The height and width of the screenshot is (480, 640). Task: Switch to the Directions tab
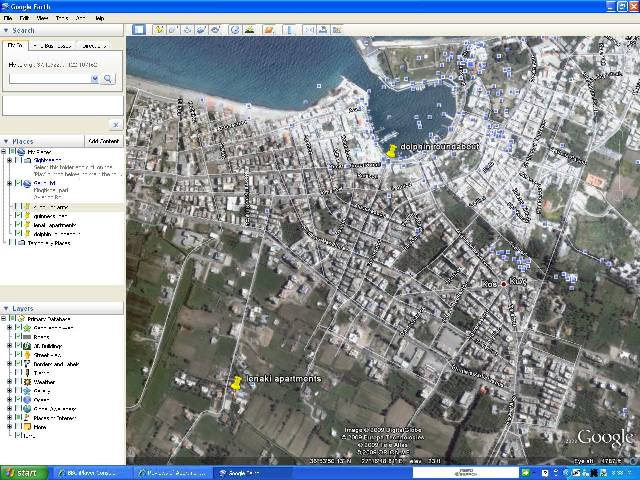tap(93, 46)
